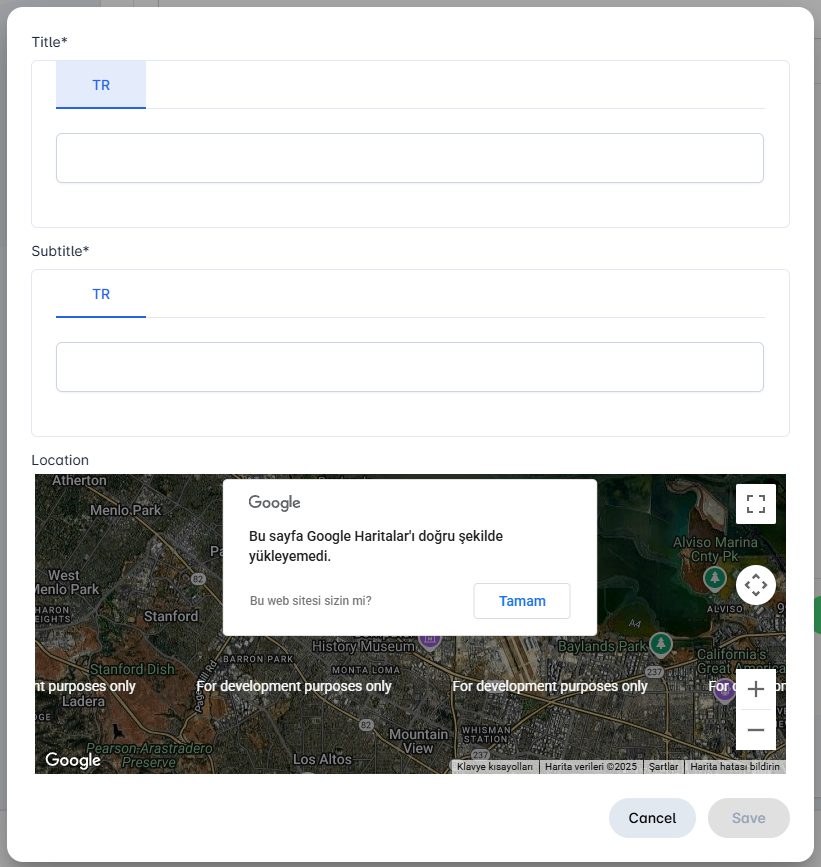821x867 pixels.
Task: Cancel the dialog form
Action: tap(652, 818)
